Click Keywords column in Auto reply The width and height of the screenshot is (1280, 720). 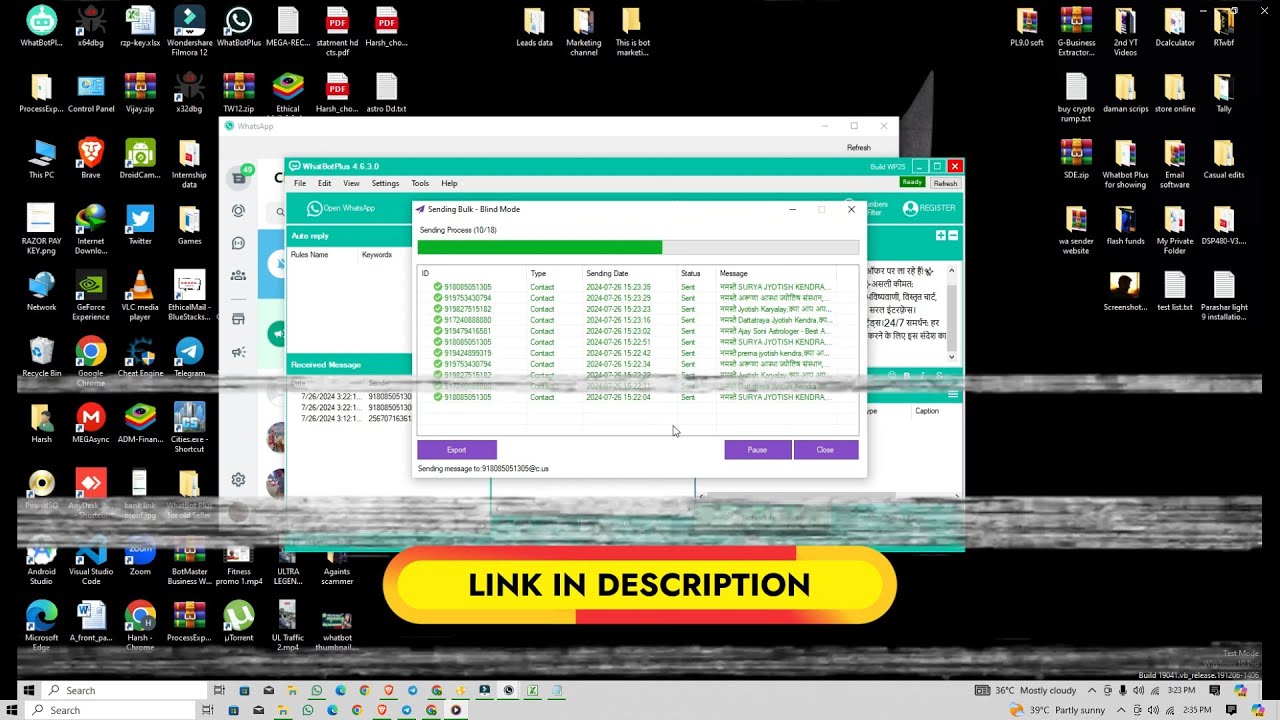(x=377, y=255)
